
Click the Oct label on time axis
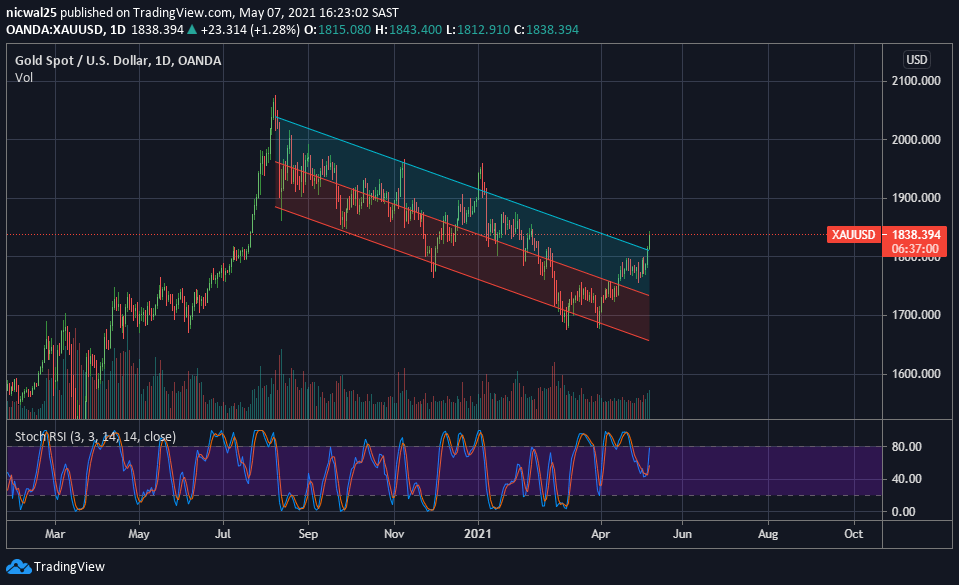click(x=854, y=534)
